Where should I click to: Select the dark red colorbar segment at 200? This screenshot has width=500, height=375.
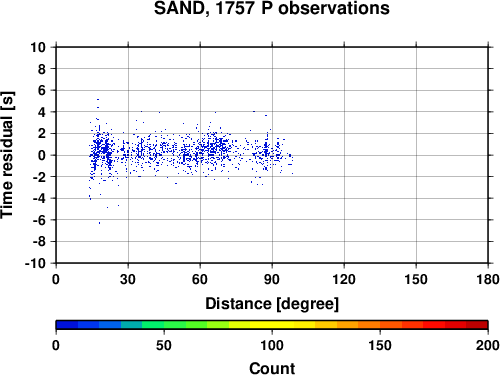click(477, 325)
